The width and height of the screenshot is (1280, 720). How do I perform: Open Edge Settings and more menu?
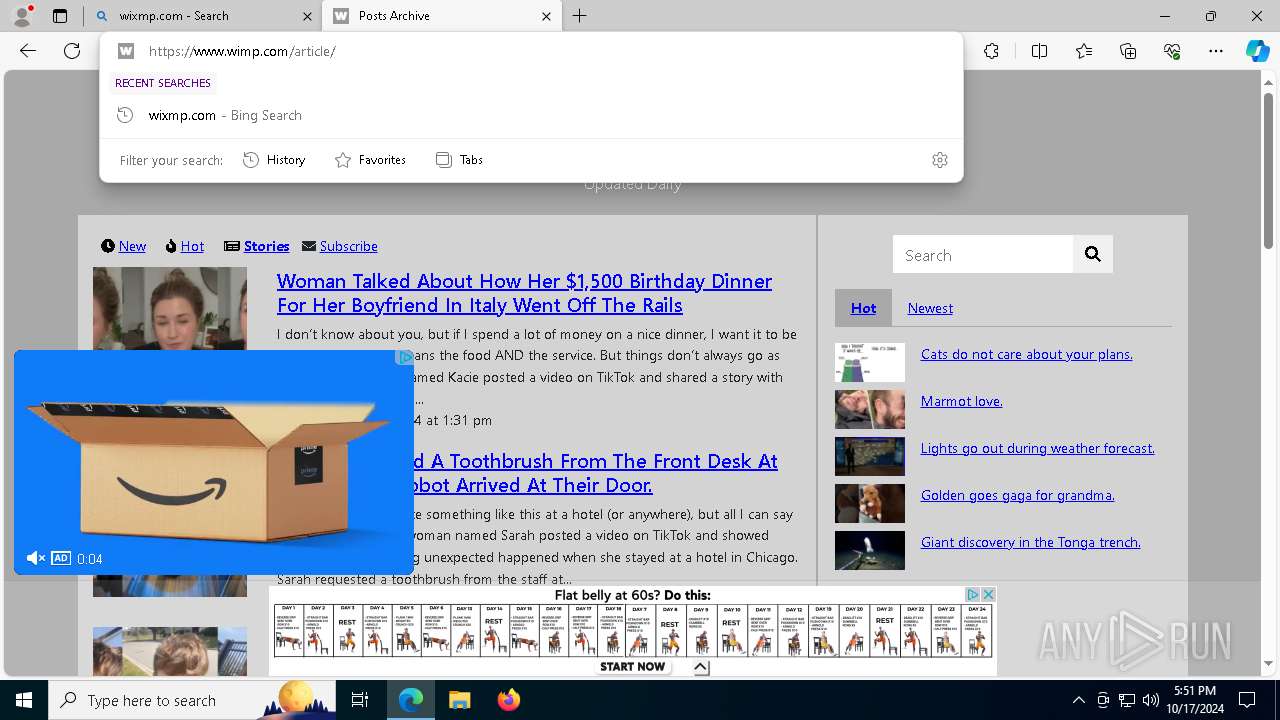pos(1216,51)
